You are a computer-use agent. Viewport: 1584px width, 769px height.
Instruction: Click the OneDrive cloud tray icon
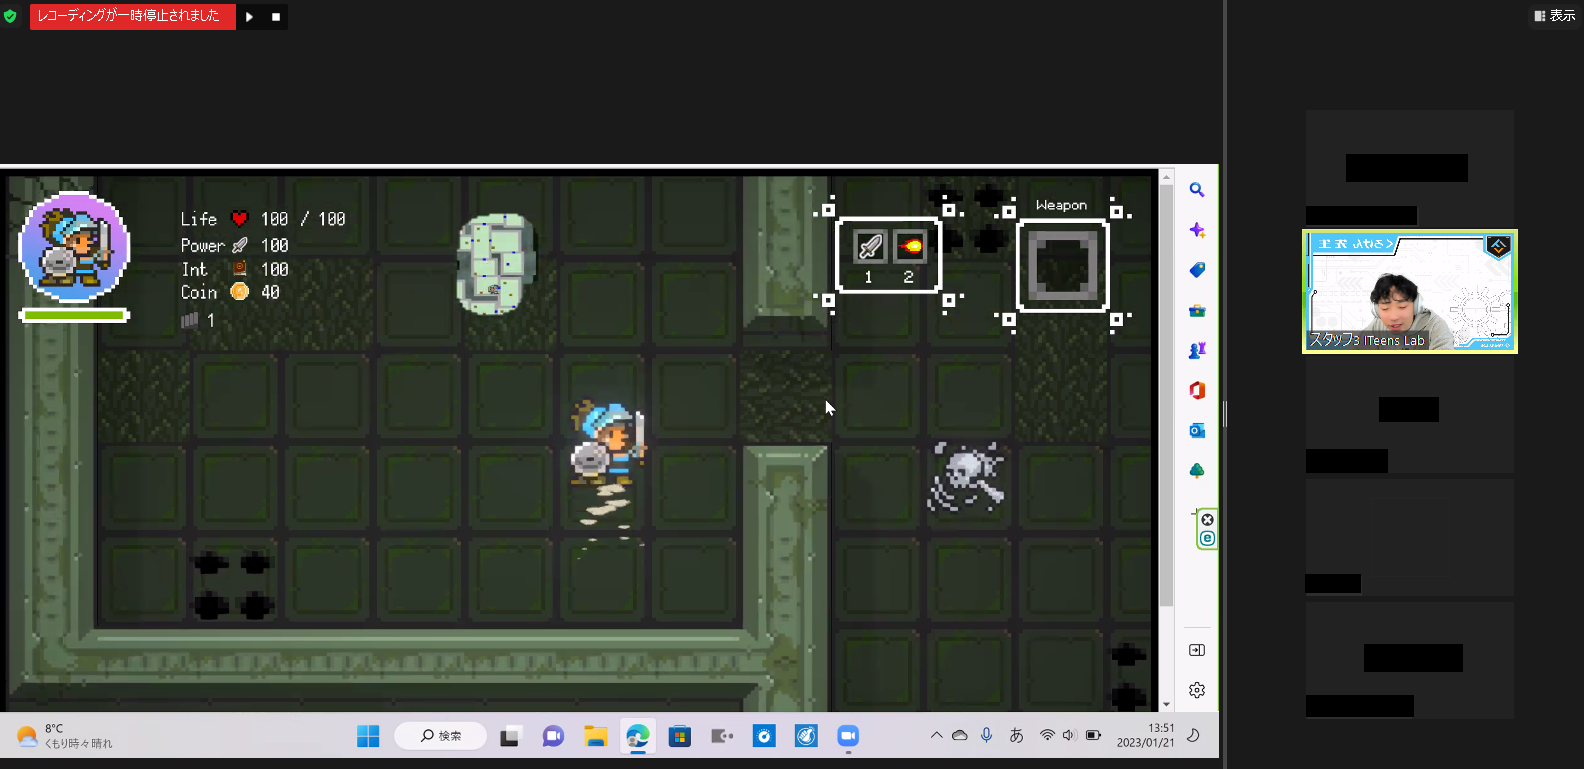[960, 736]
